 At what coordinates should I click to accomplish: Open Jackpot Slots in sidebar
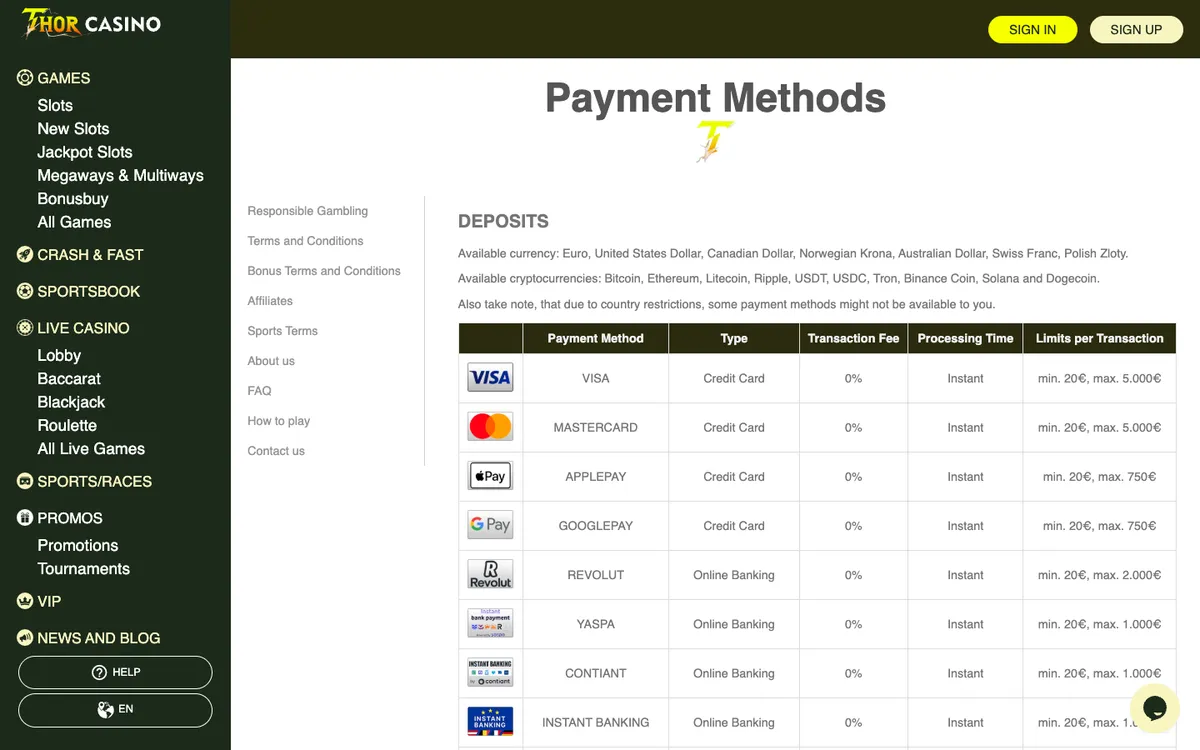(x=85, y=152)
